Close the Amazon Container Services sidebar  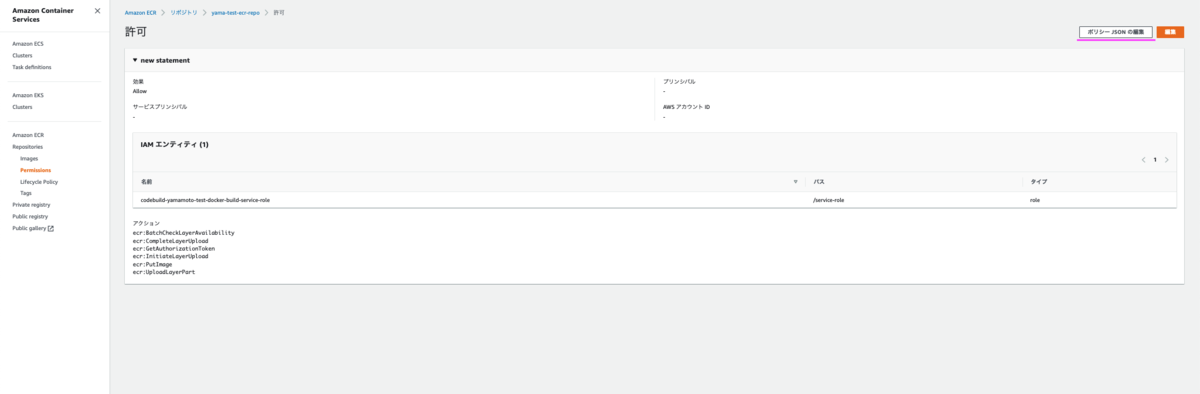pyautogui.click(x=97, y=11)
